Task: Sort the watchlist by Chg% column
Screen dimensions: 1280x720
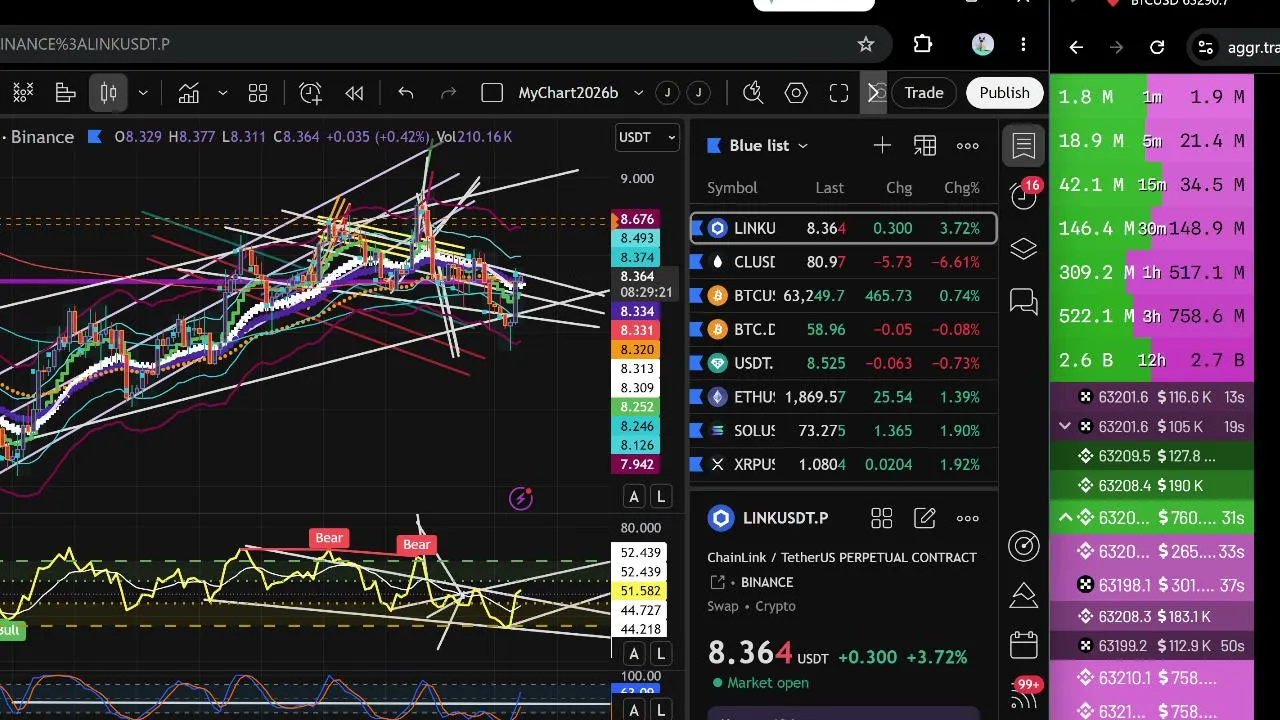Action: 962,188
